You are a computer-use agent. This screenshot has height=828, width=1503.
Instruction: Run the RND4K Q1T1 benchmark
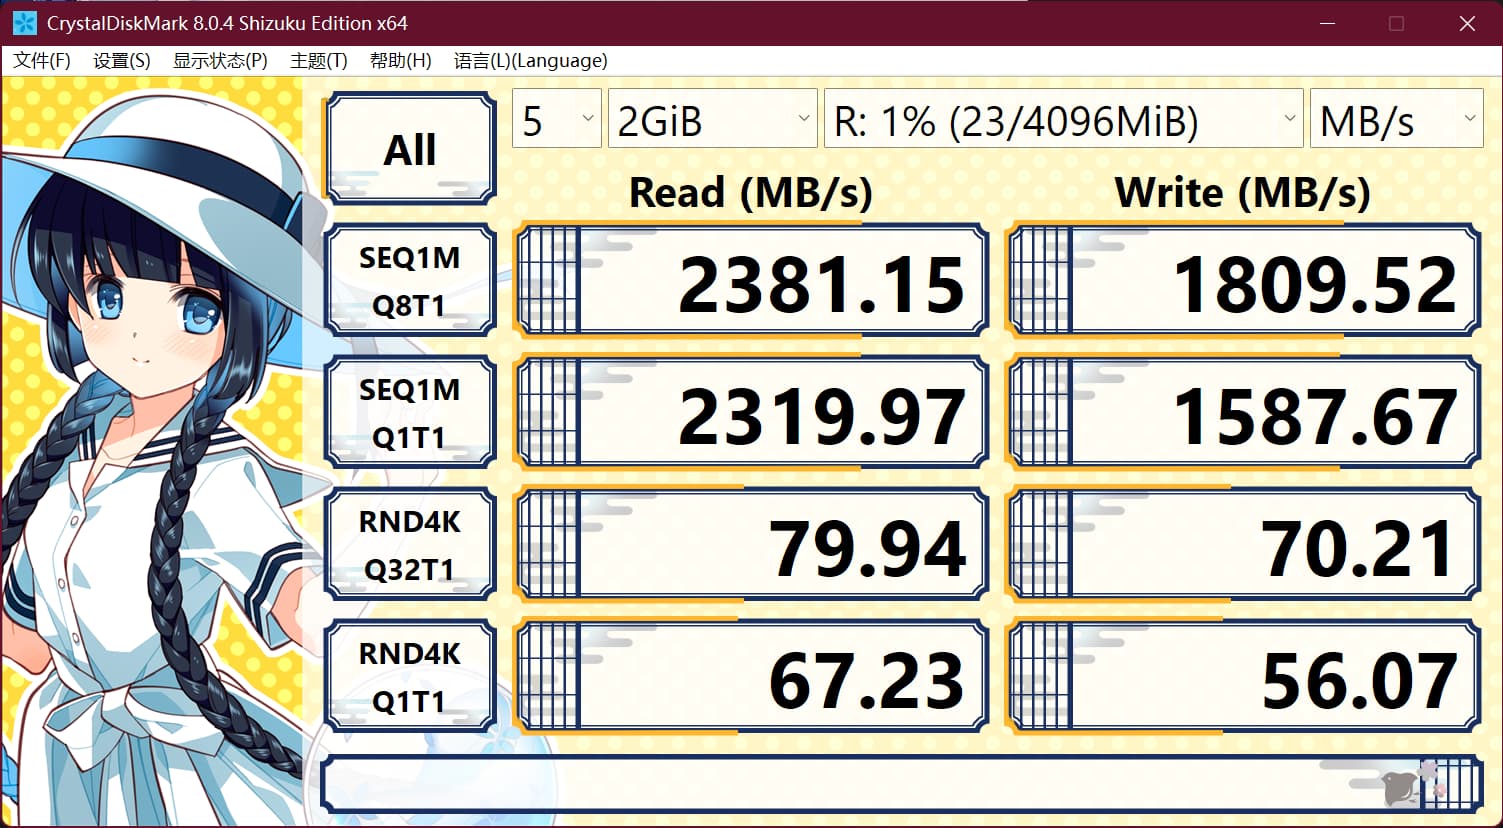(x=410, y=677)
